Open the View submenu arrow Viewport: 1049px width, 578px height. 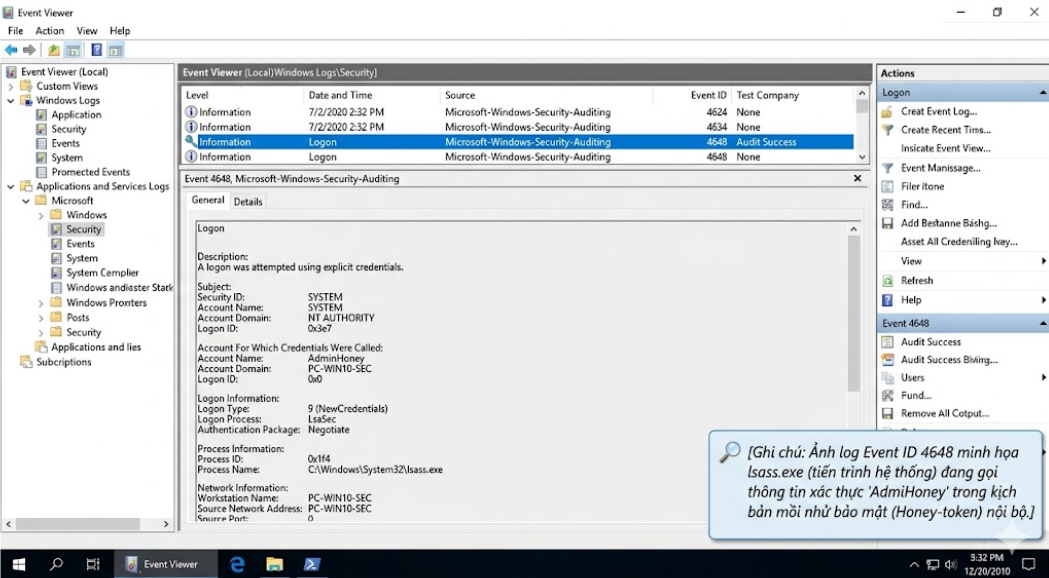(1043, 262)
